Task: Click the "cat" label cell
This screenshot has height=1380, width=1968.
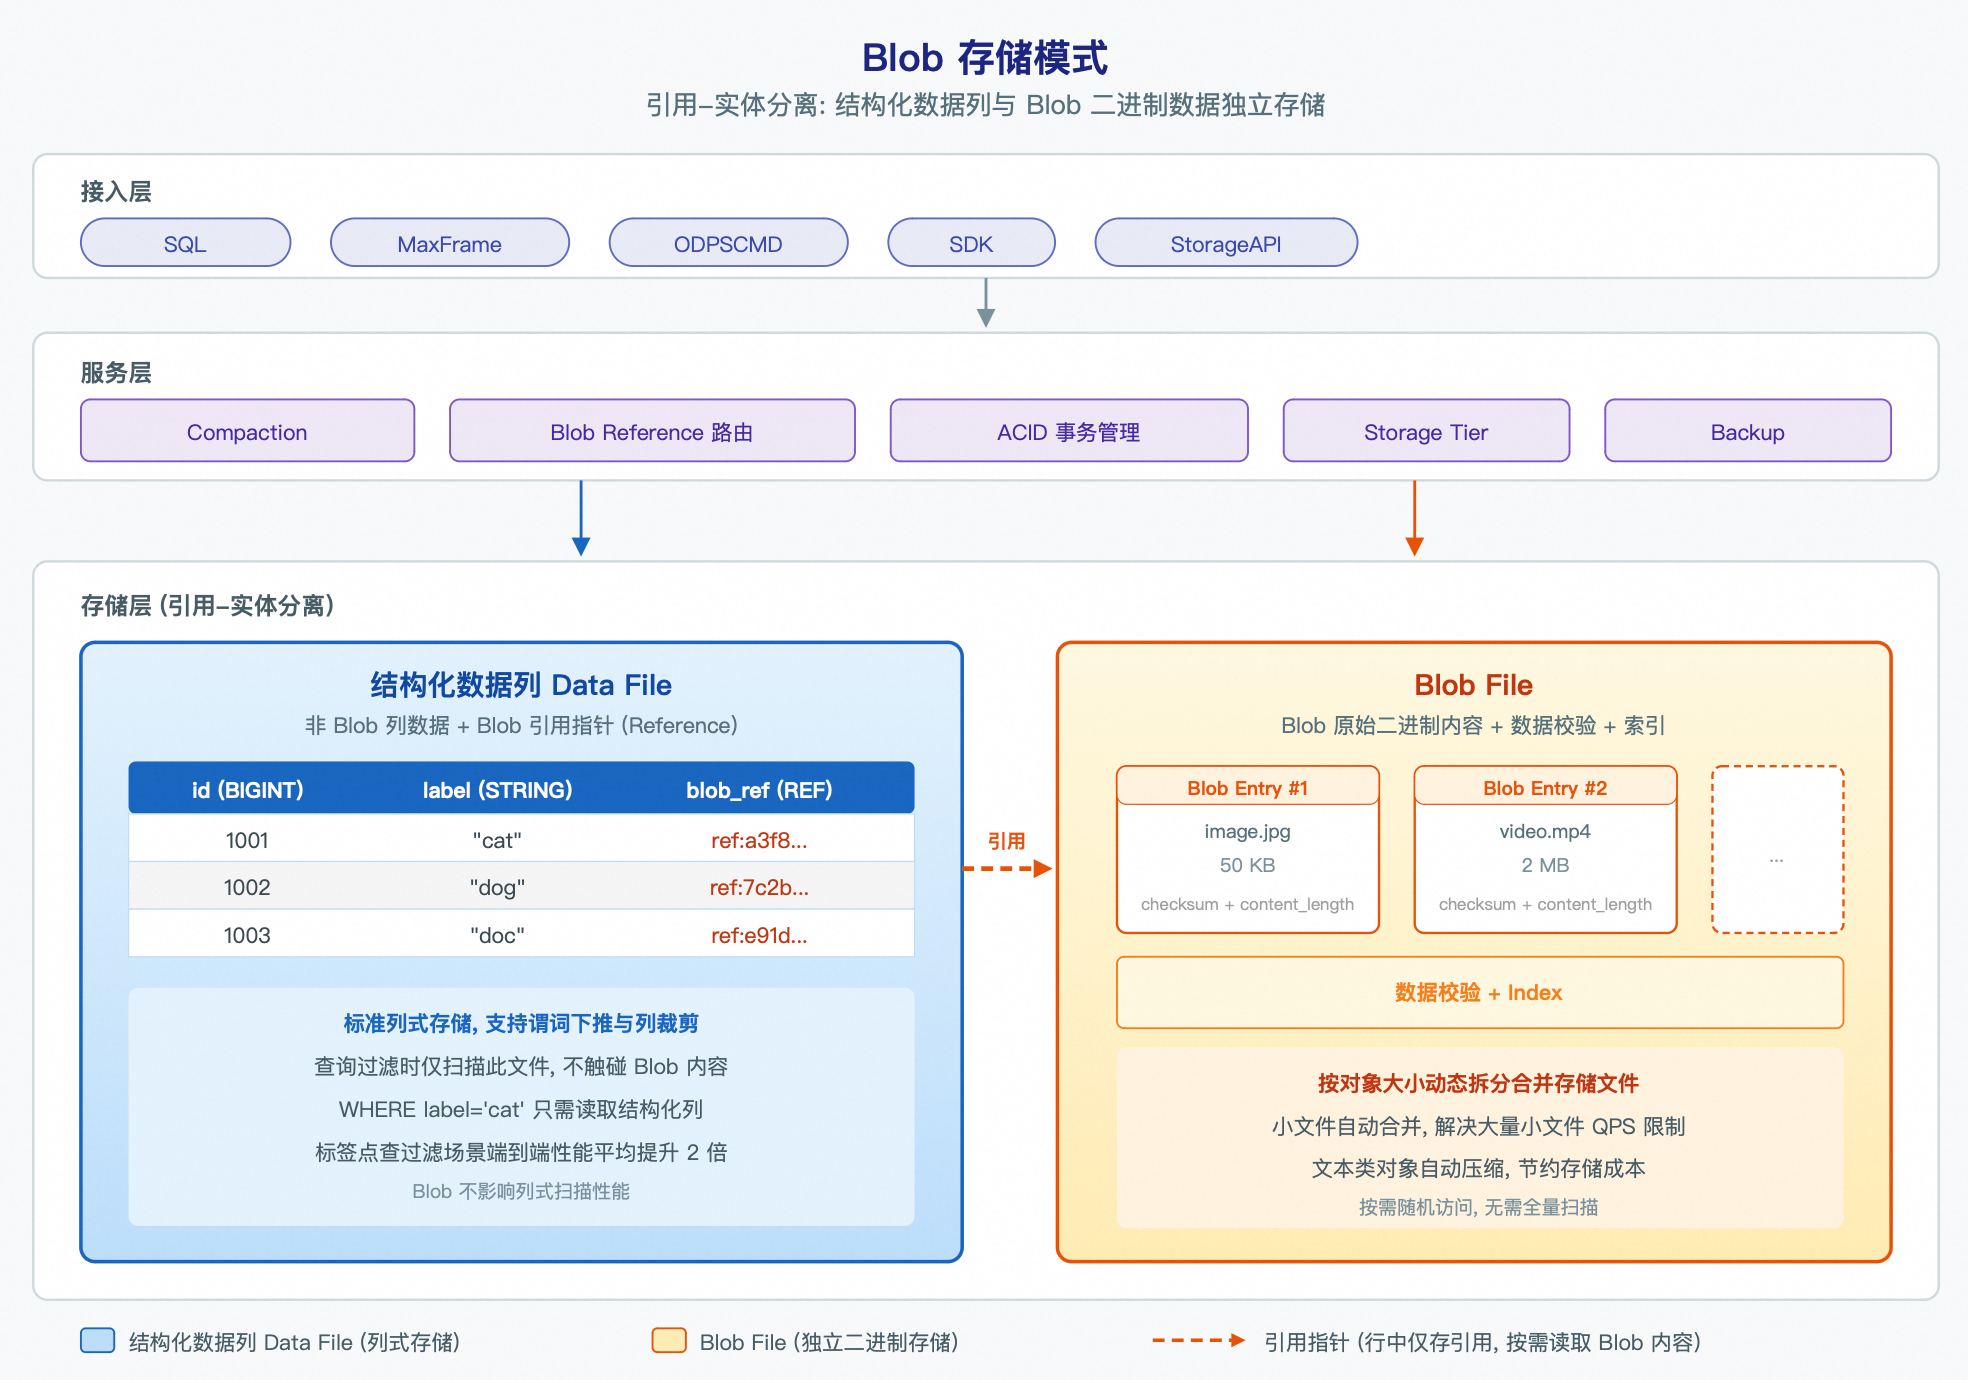Action: [x=497, y=839]
